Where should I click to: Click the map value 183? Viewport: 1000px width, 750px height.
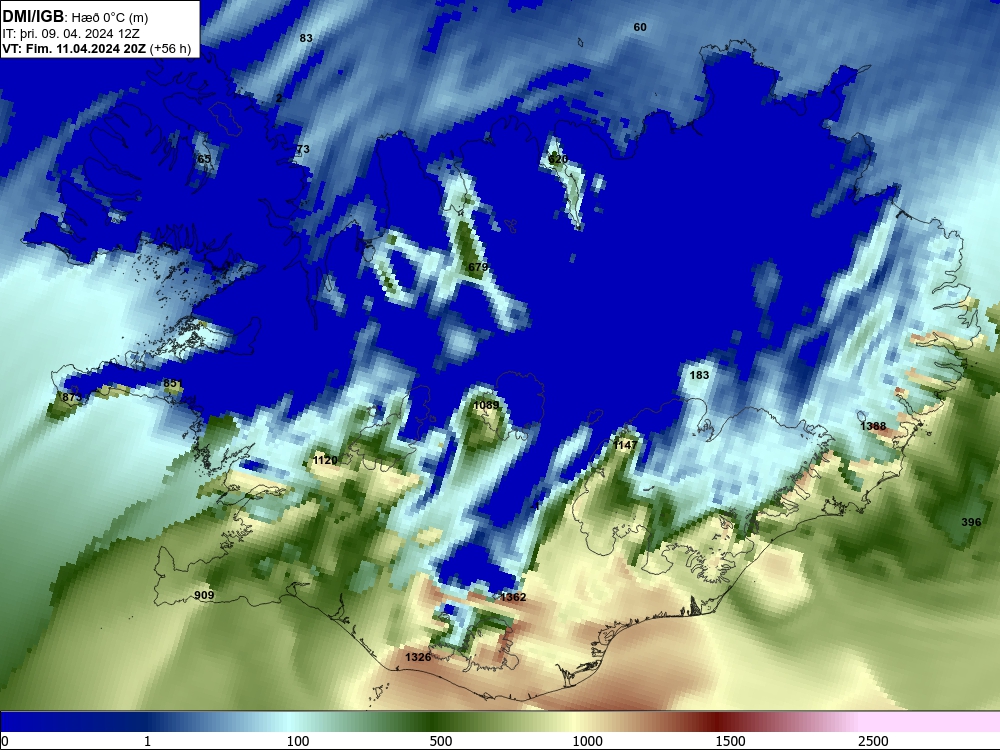tap(700, 375)
